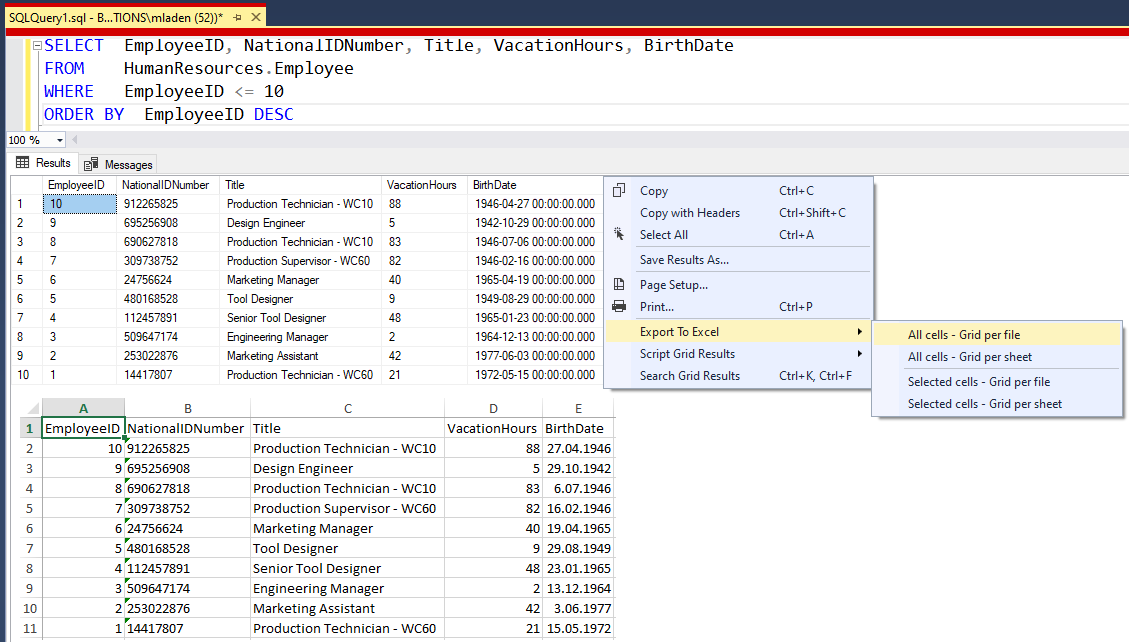The height and width of the screenshot is (642, 1129).
Task: Click results cell 912265825
Action: pyautogui.click(x=168, y=204)
